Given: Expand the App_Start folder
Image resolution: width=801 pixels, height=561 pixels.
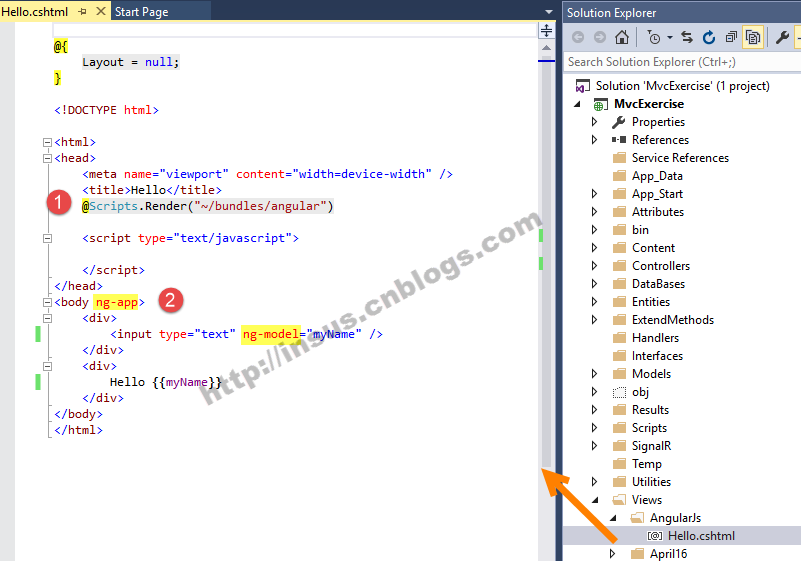Looking at the screenshot, I should coord(594,194).
